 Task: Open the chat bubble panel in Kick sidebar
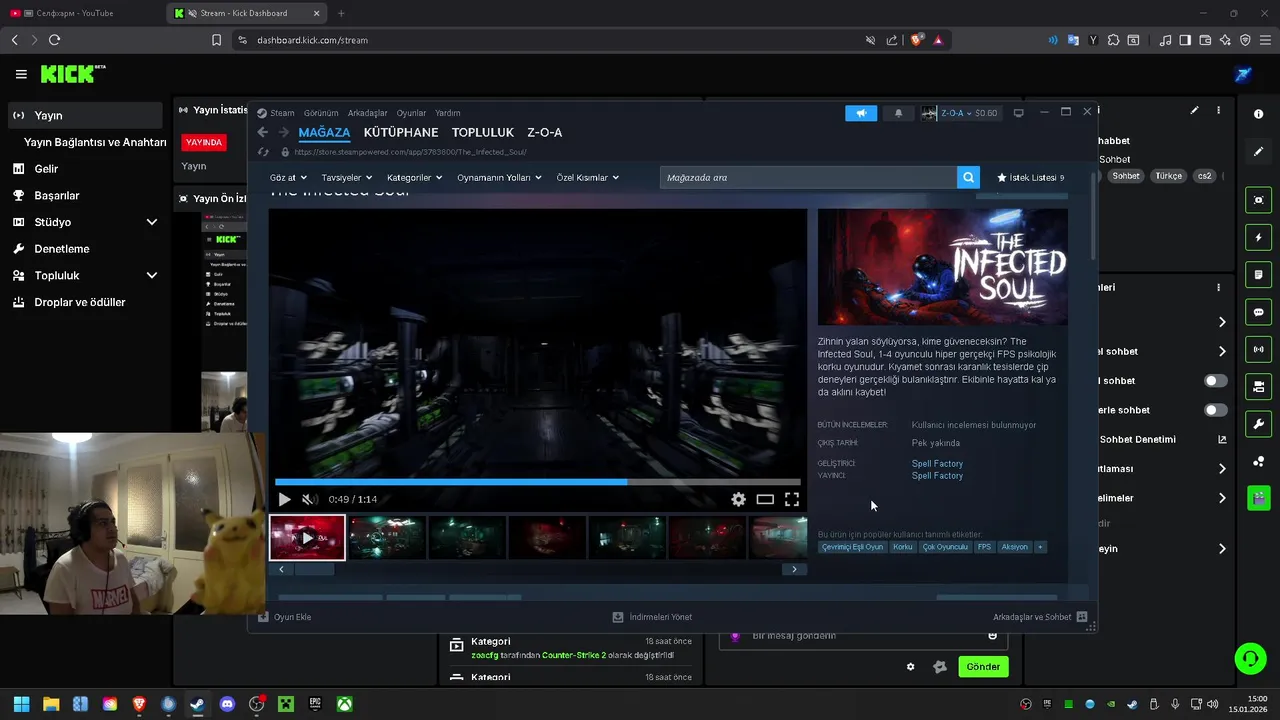(1258, 312)
